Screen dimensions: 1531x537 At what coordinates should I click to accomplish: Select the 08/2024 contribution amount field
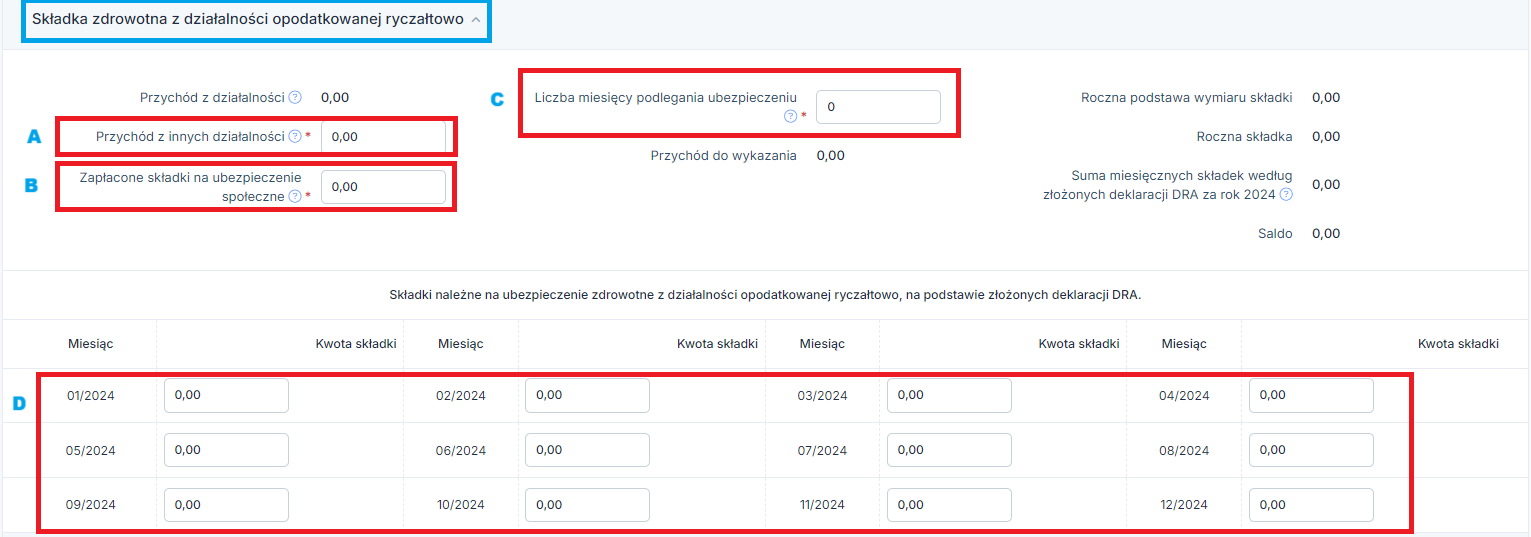tap(1311, 450)
